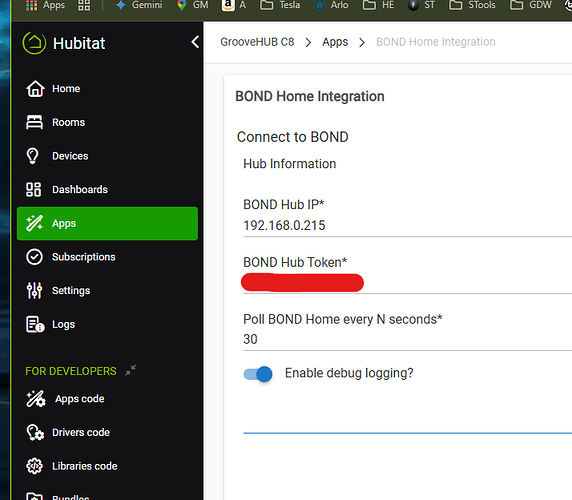Click the Settings sliders icon
This screenshot has width=572, height=500.
click(x=34, y=291)
